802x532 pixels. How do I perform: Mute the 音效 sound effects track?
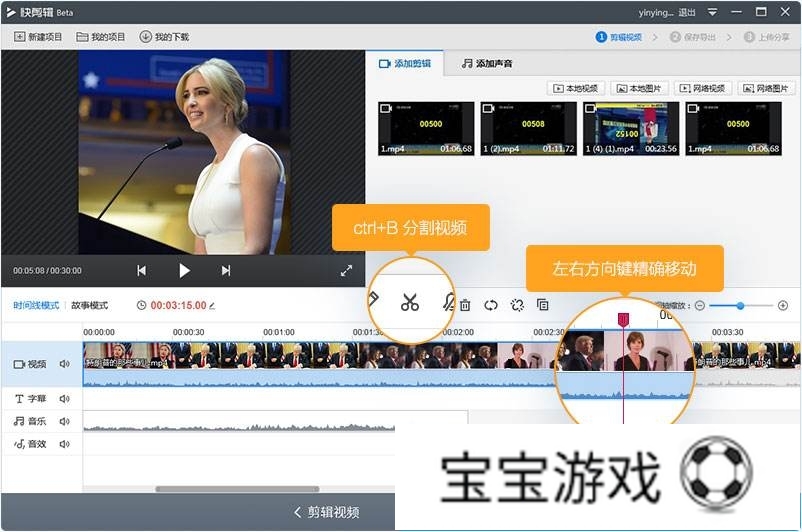point(64,444)
